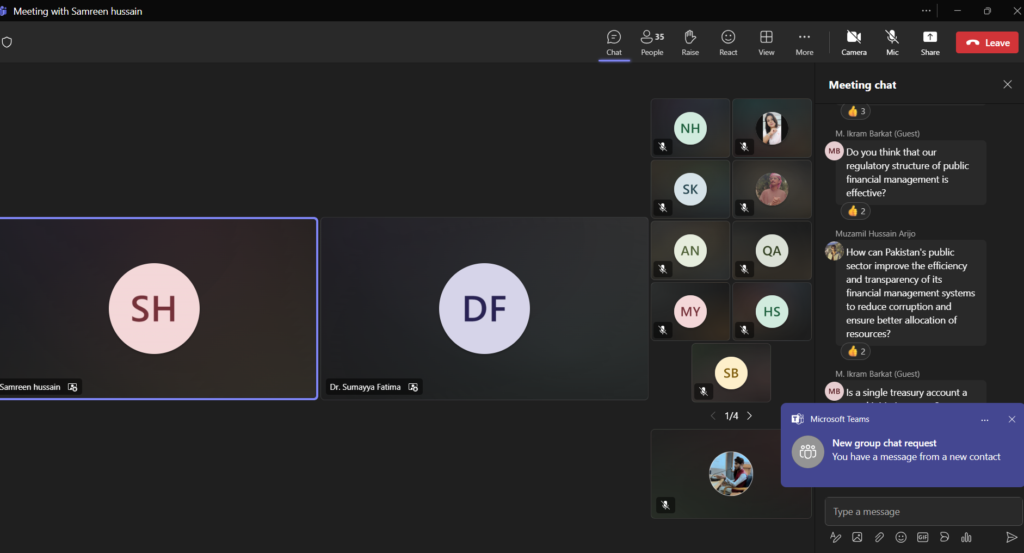Go to next participants page
The height and width of the screenshot is (553, 1024).
point(750,416)
